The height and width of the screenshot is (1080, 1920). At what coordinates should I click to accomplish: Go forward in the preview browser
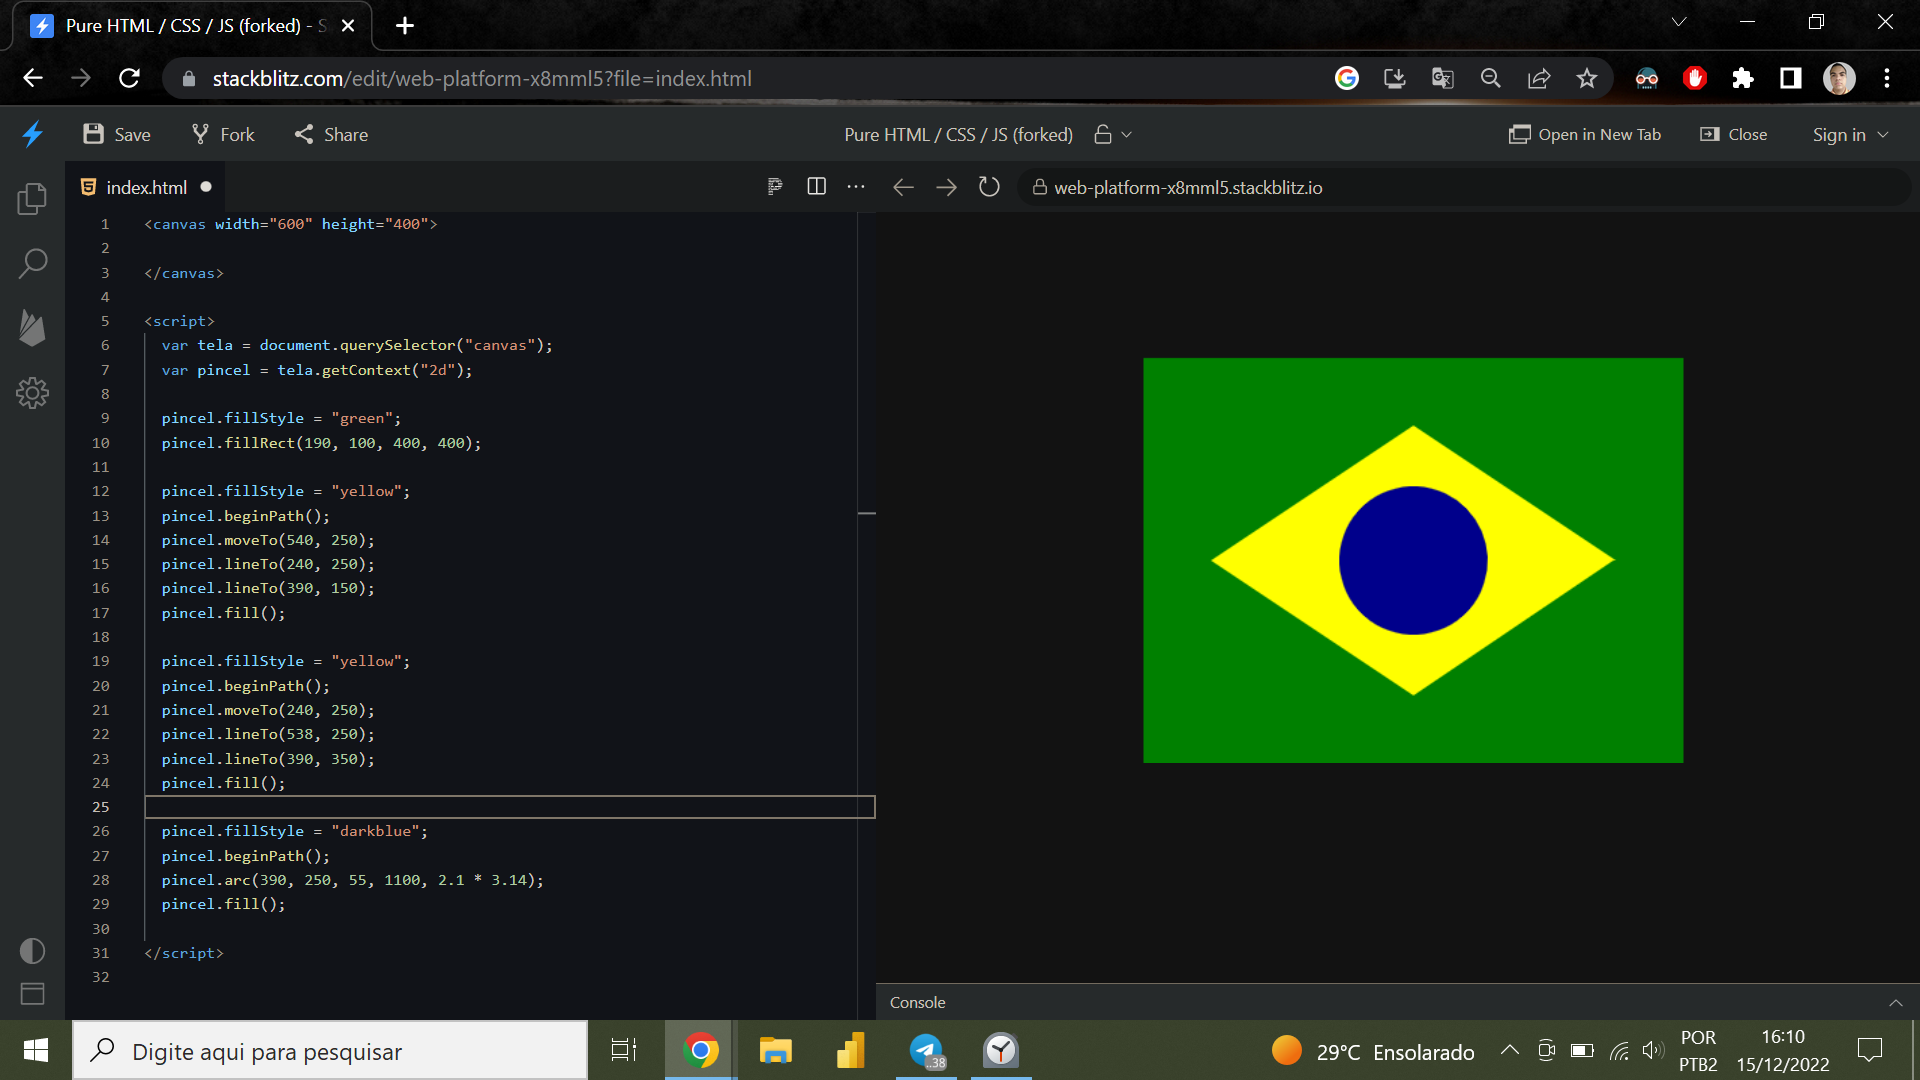(946, 187)
